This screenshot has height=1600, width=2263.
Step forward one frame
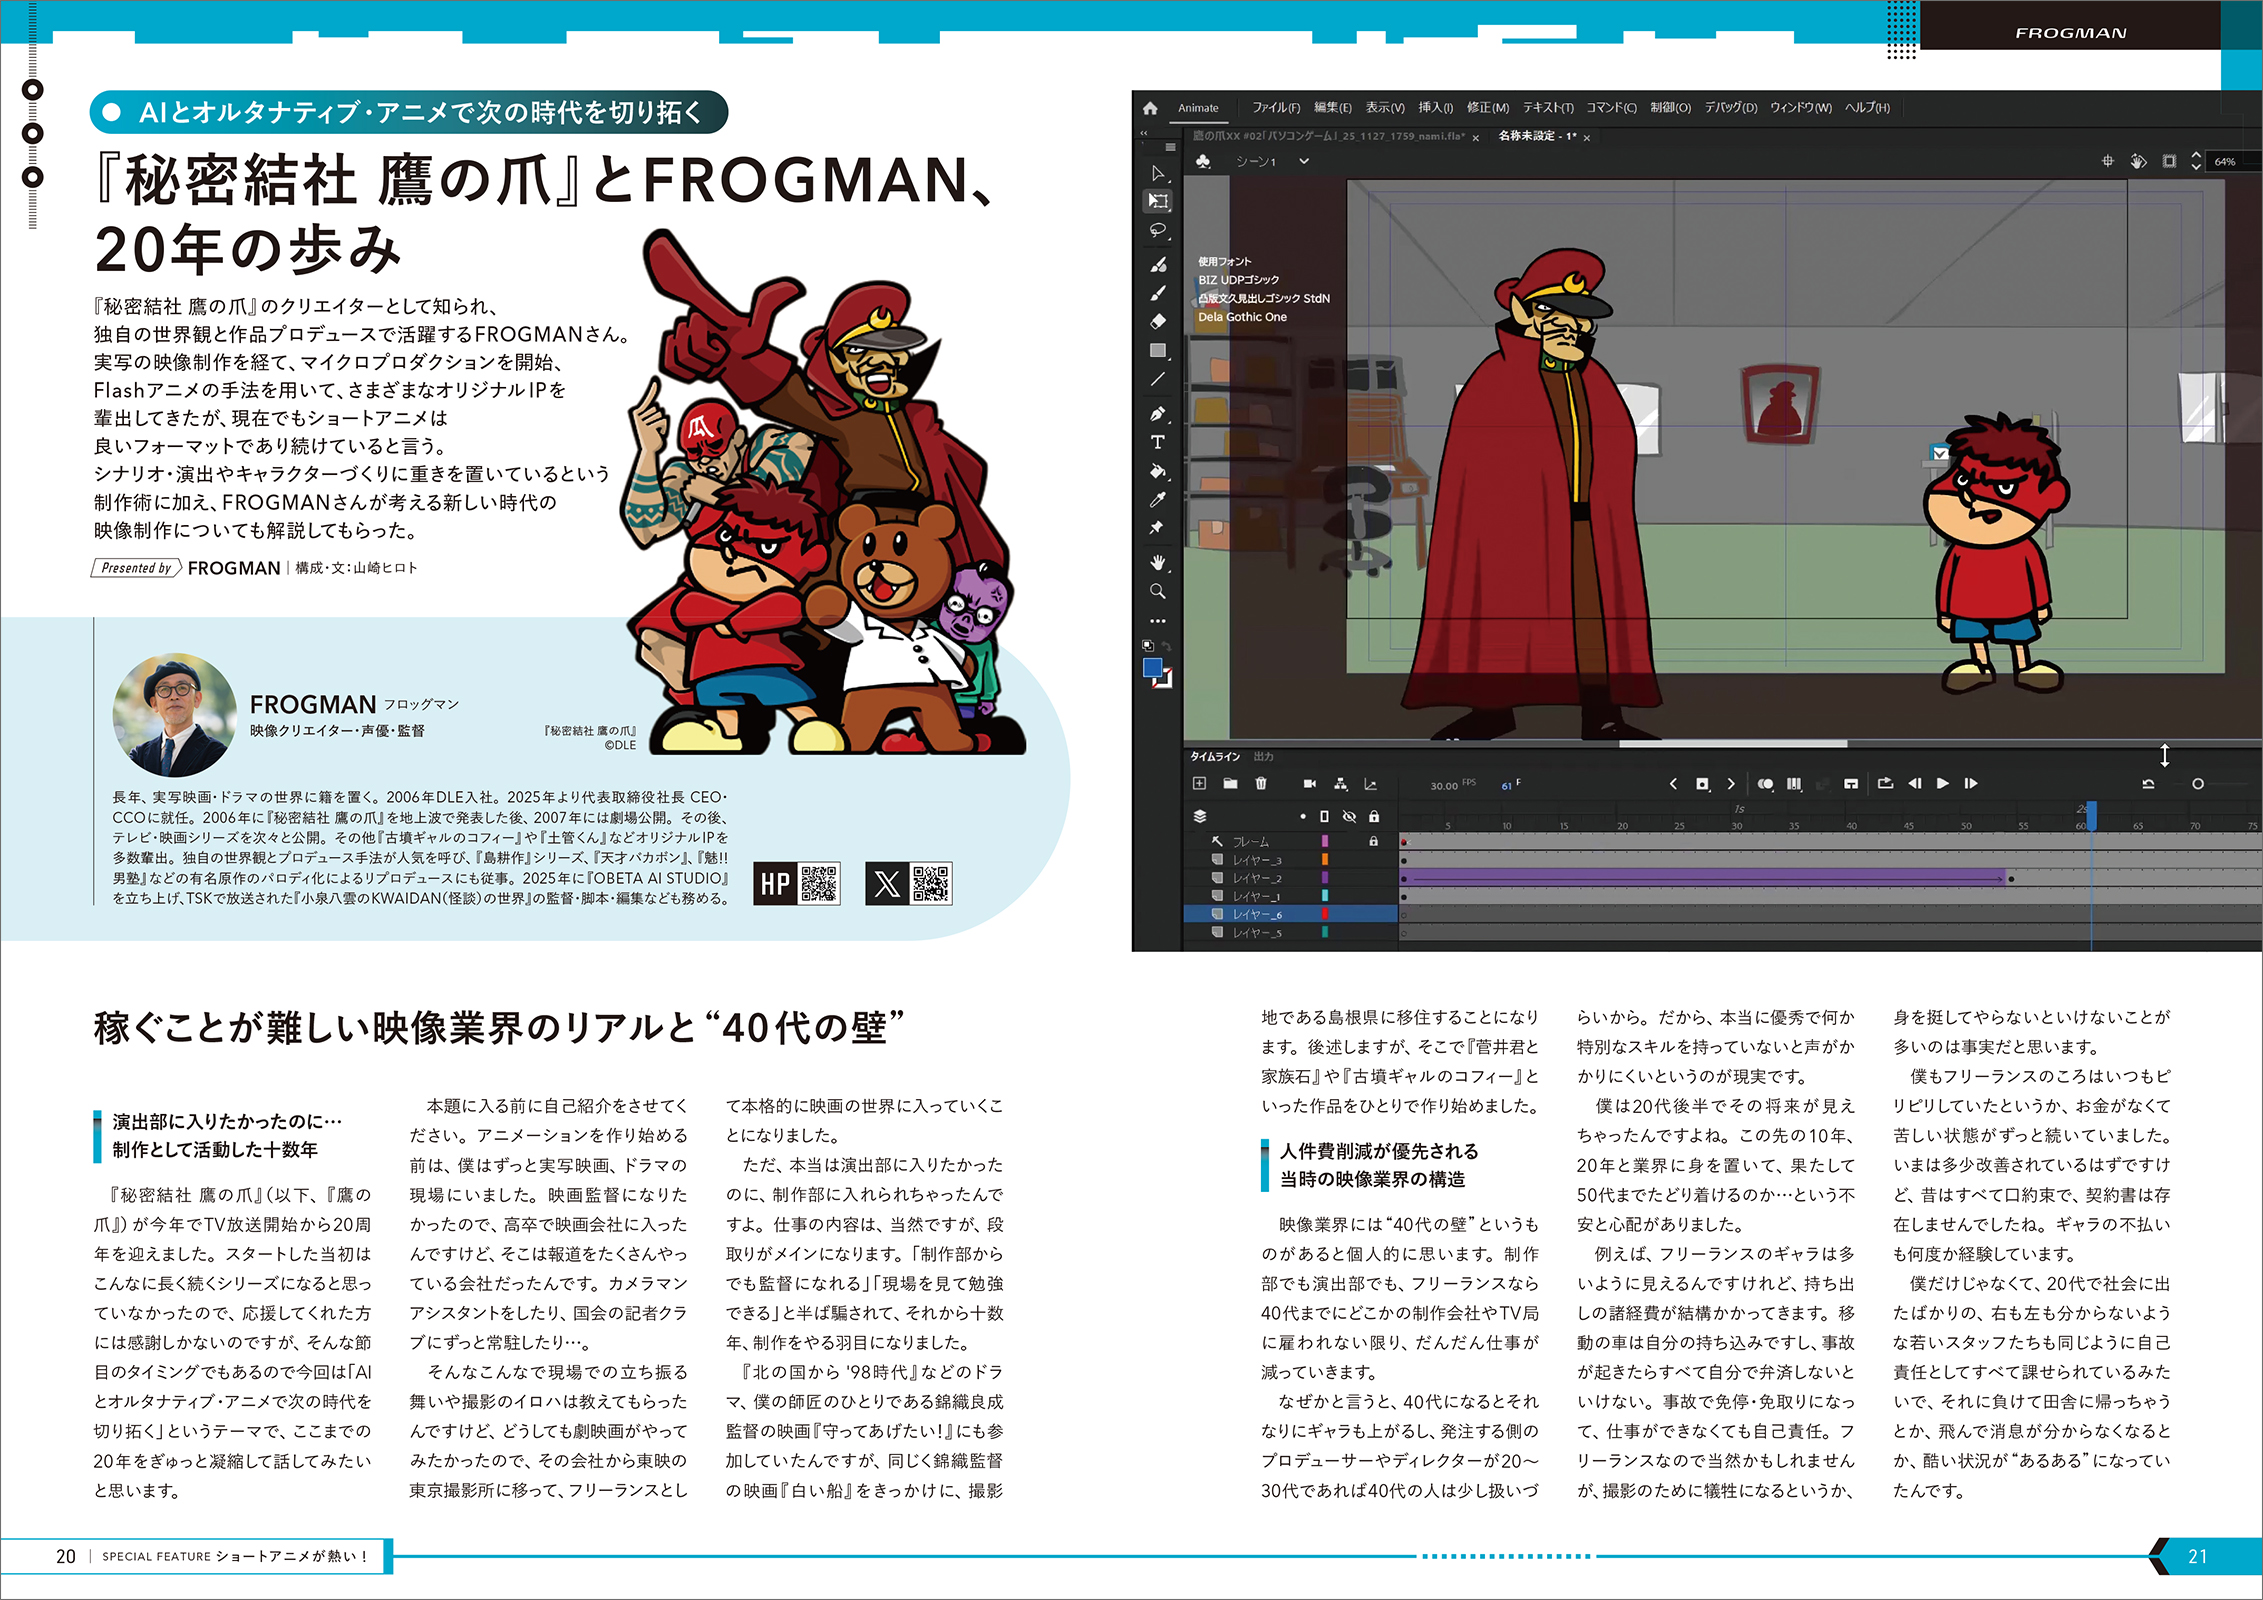click(x=1970, y=783)
